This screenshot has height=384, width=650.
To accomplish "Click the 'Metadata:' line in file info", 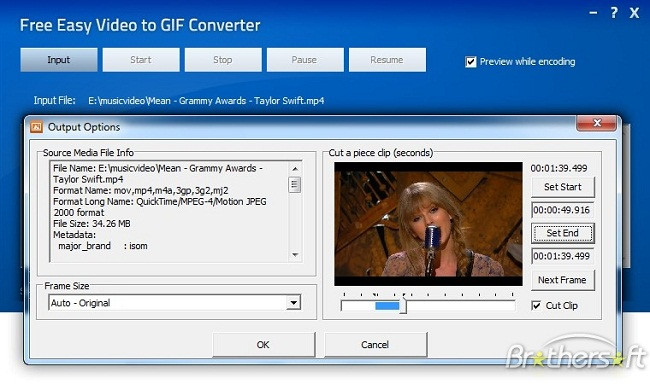I will (74, 235).
